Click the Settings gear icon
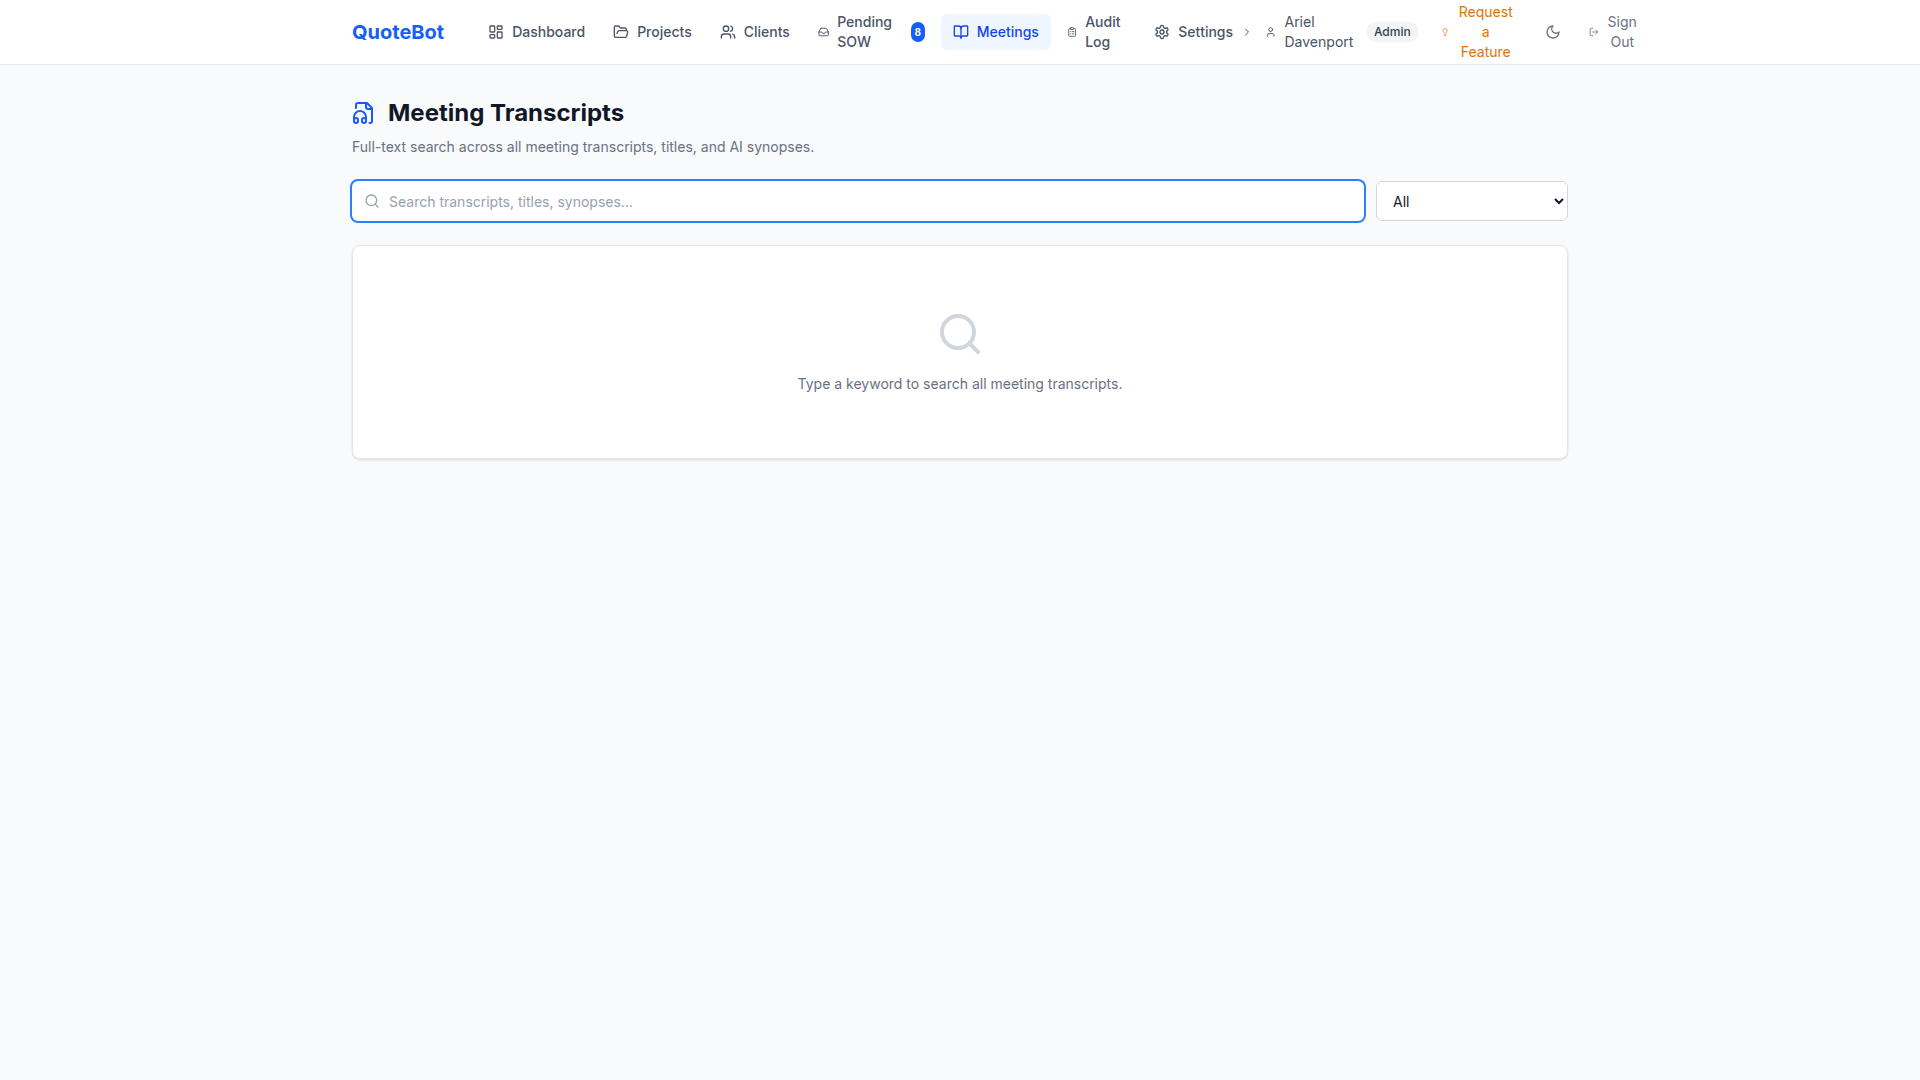Image resolution: width=1920 pixels, height=1080 pixels. click(1161, 31)
